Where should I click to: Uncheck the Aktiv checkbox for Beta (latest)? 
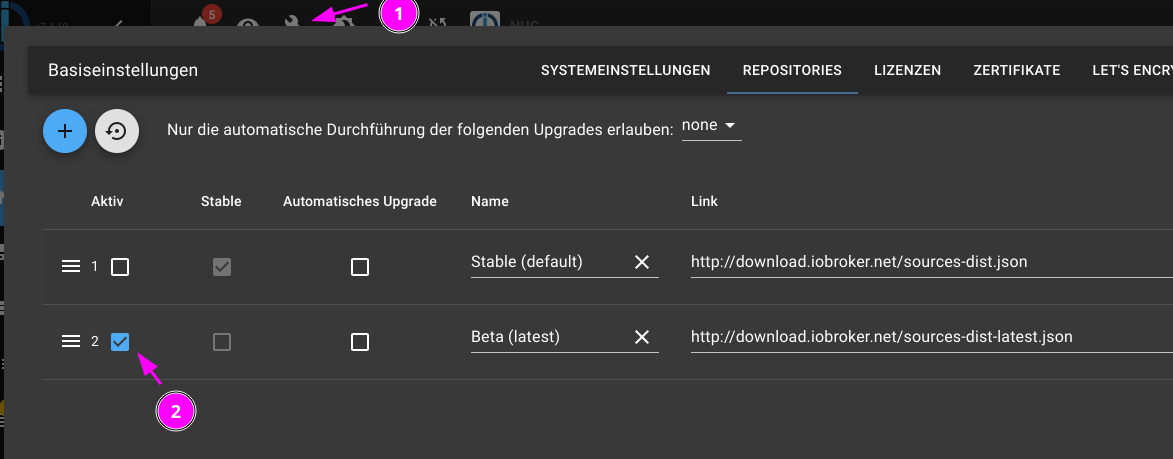(x=120, y=342)
